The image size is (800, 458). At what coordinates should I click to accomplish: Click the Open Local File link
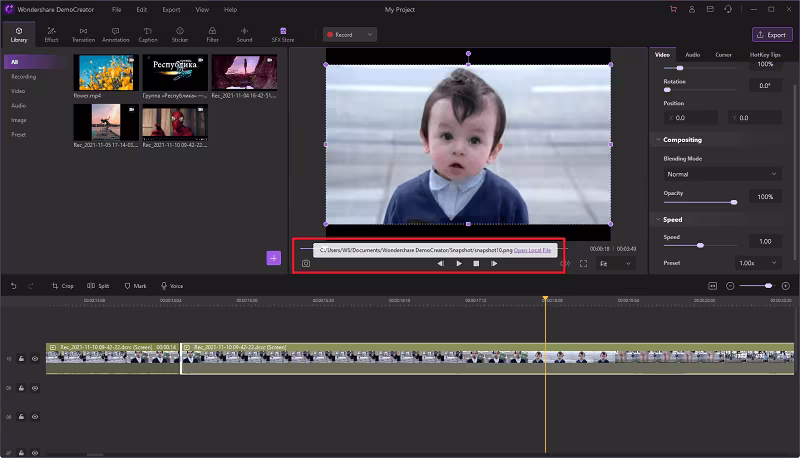point(532,250)
